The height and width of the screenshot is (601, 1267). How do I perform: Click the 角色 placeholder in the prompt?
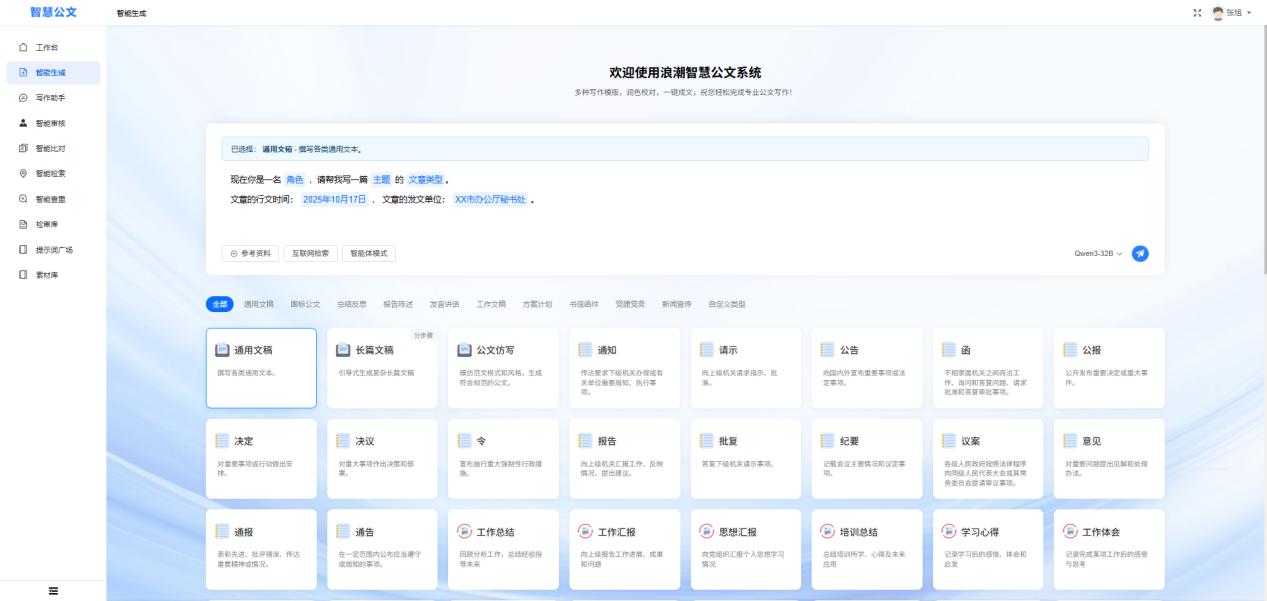[294, 179]
